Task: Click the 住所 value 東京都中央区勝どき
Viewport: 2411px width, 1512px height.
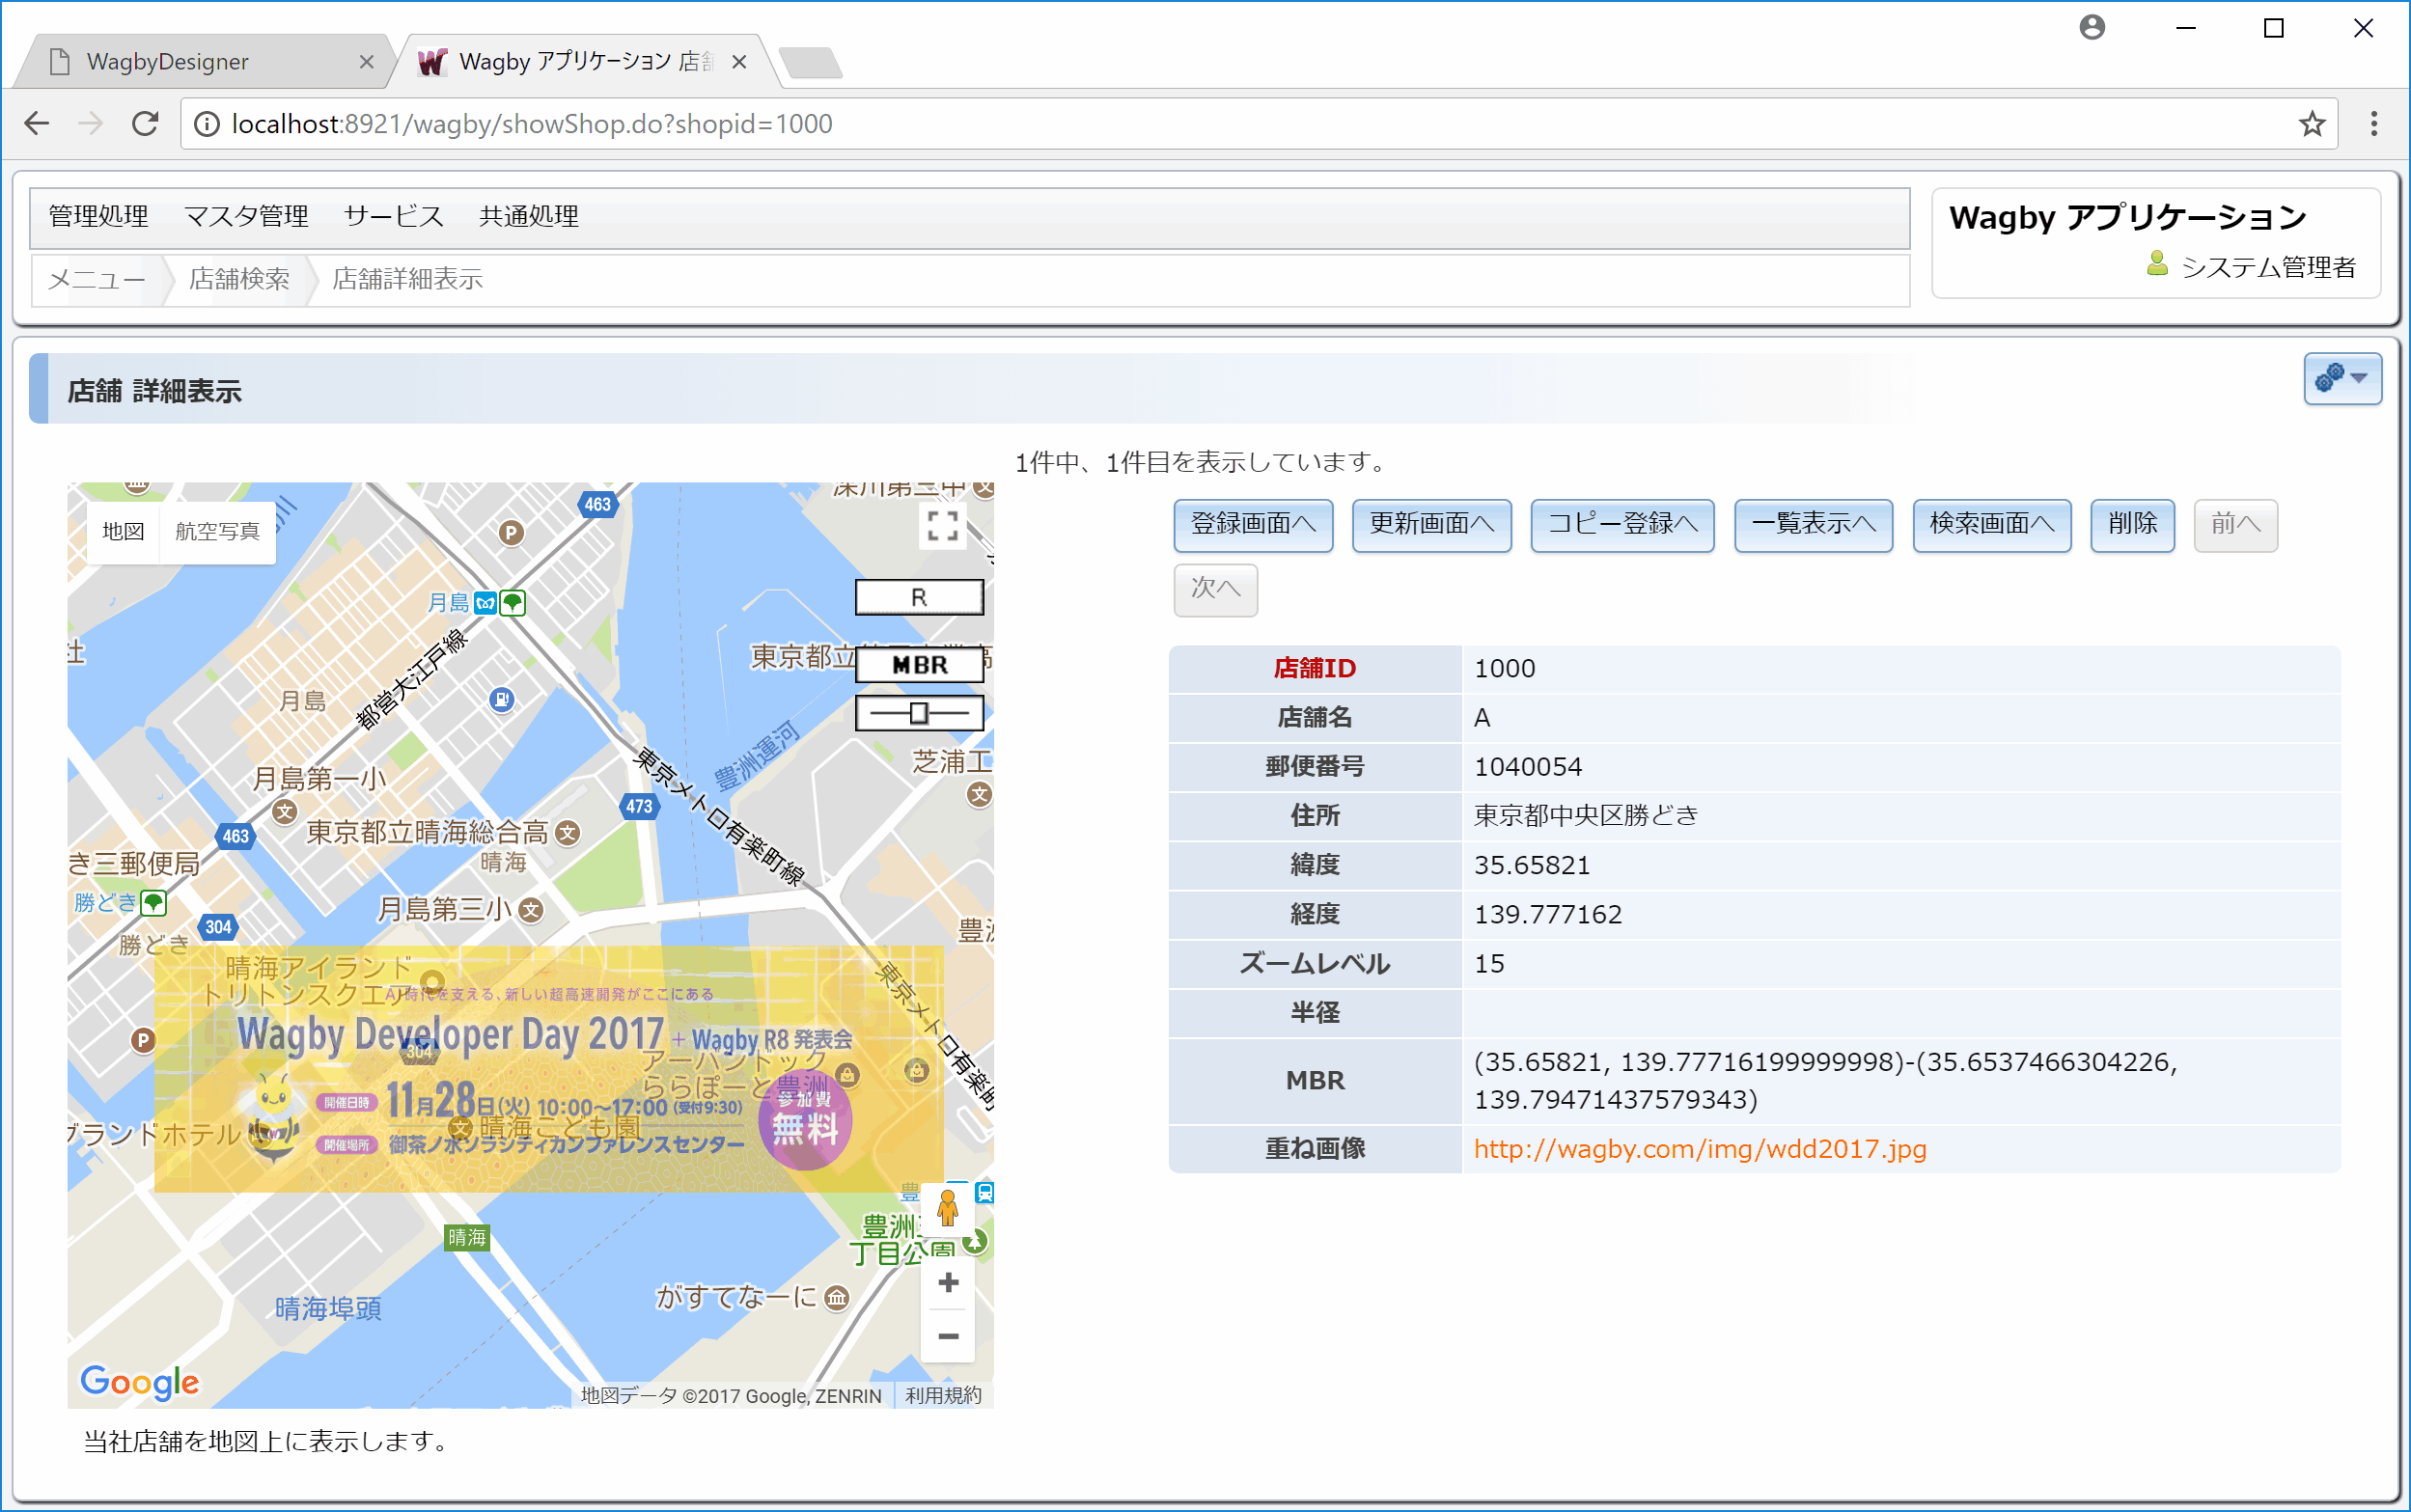Action: tap(1586, 816)
